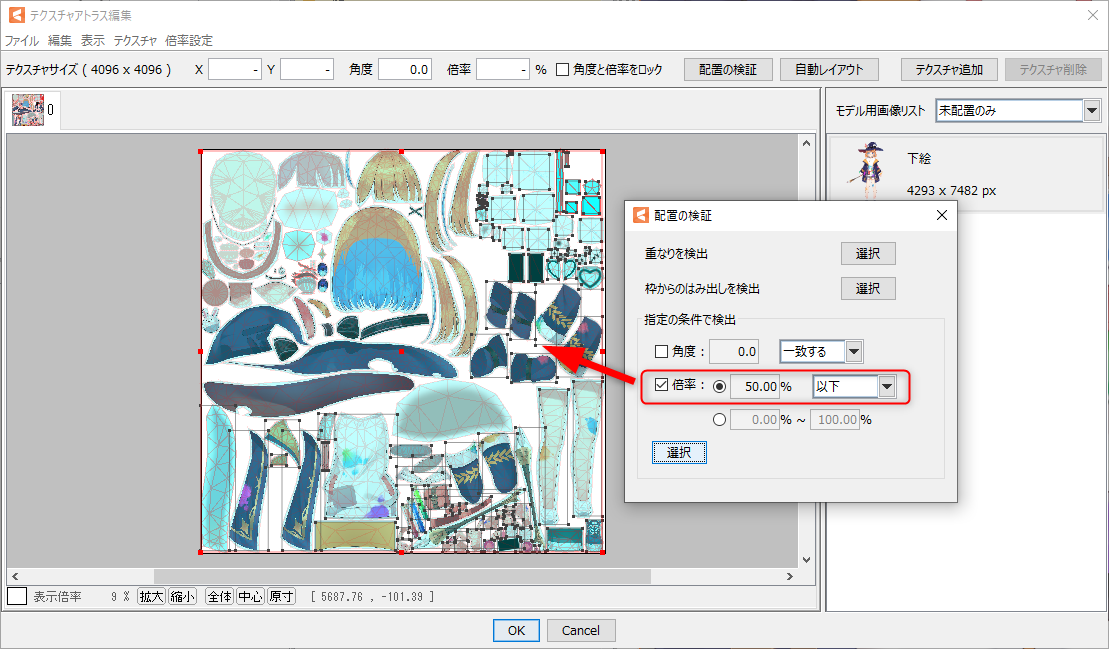Click the white background color swatch
Image resolution: width=1109 pixels, height=649 pixels.
[17, 597]
